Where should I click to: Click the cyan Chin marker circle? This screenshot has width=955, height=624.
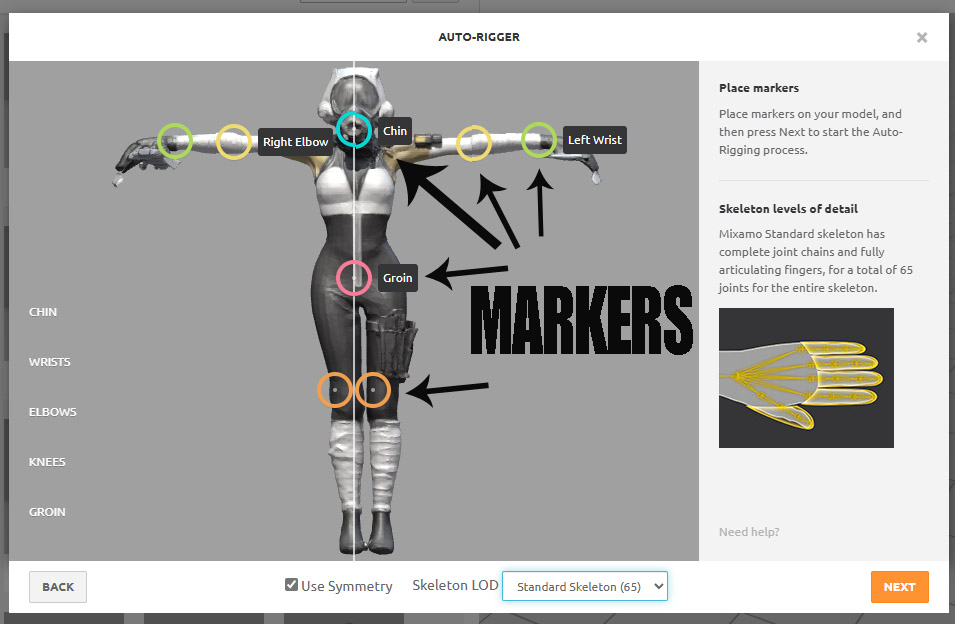tap(353, 129)
